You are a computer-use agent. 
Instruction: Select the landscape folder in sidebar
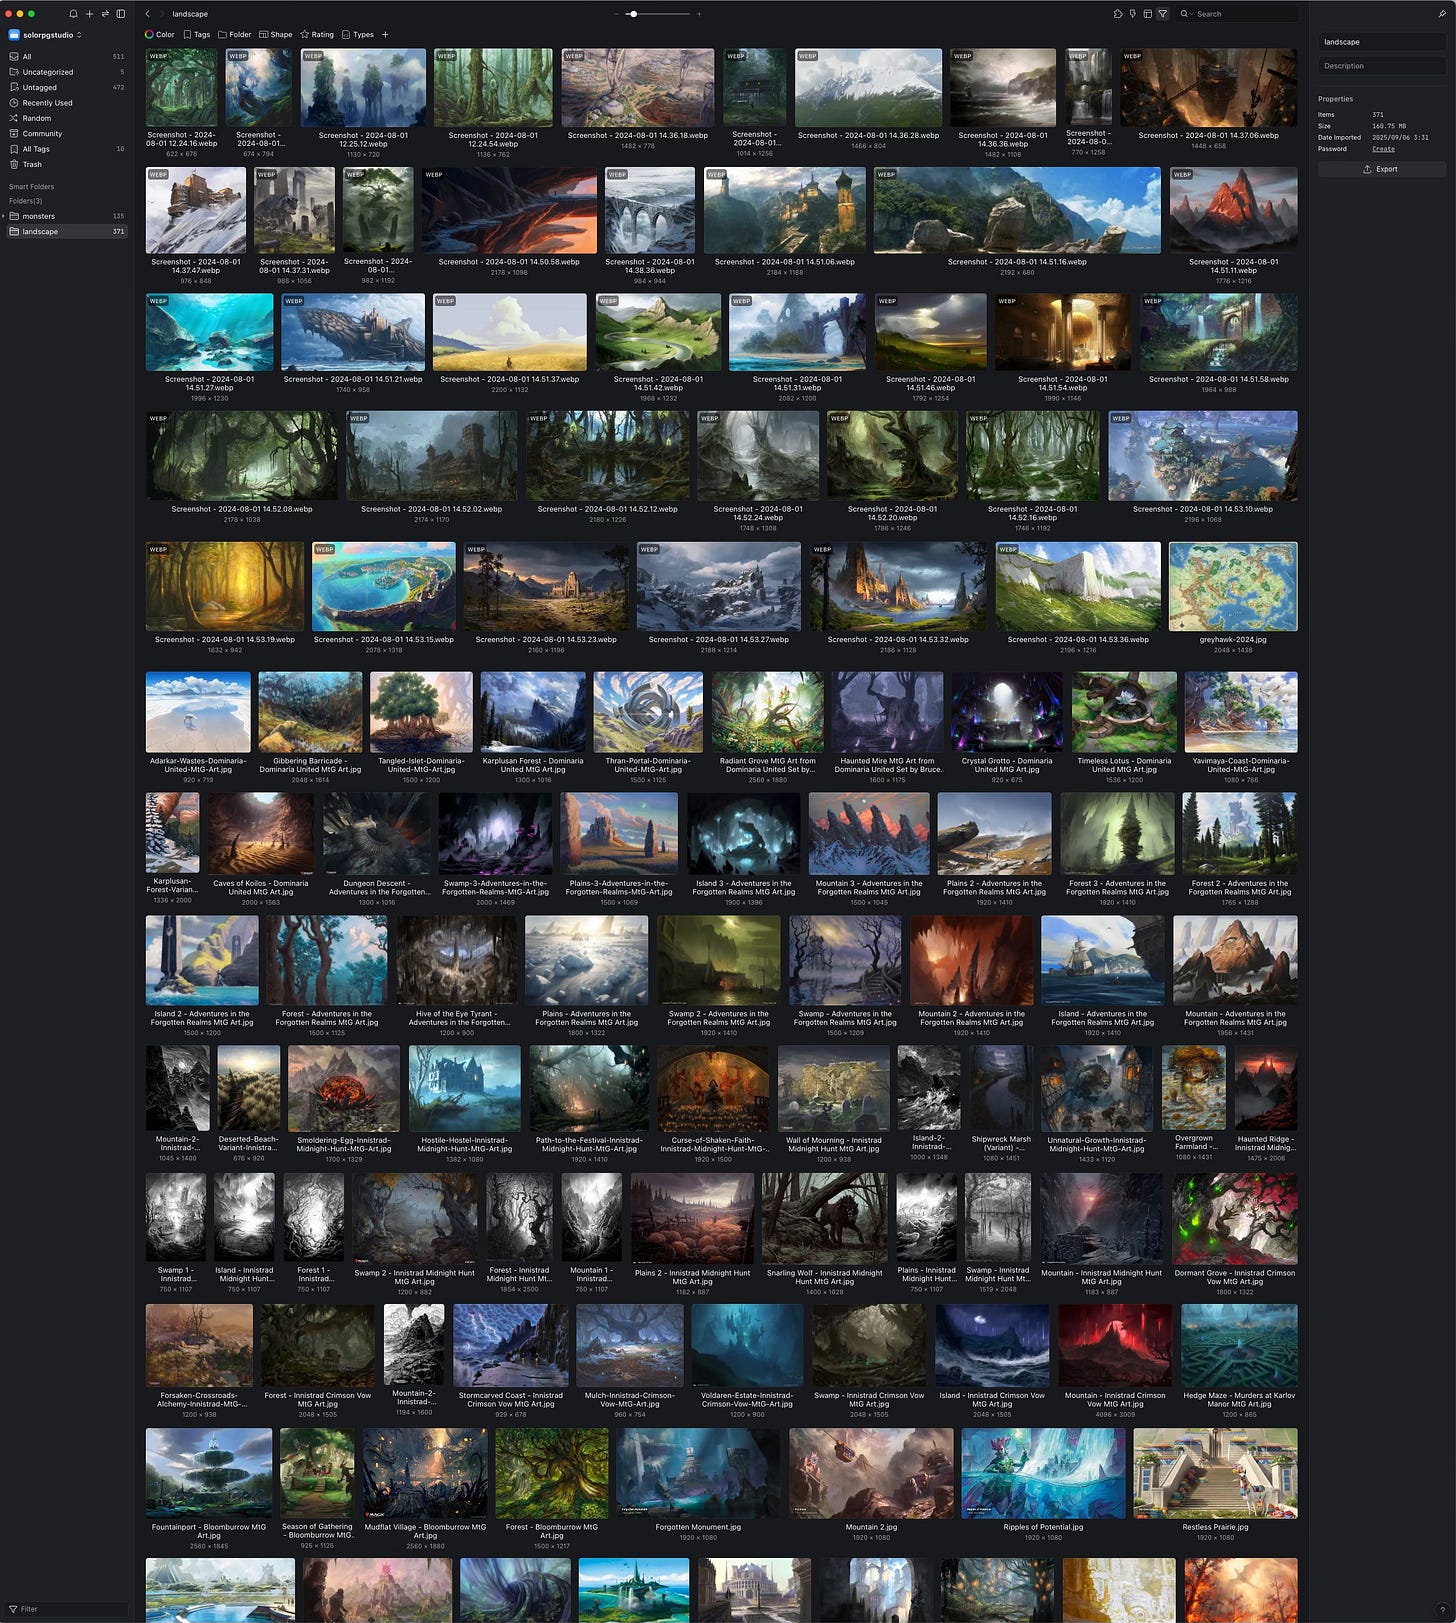point(67,231)
